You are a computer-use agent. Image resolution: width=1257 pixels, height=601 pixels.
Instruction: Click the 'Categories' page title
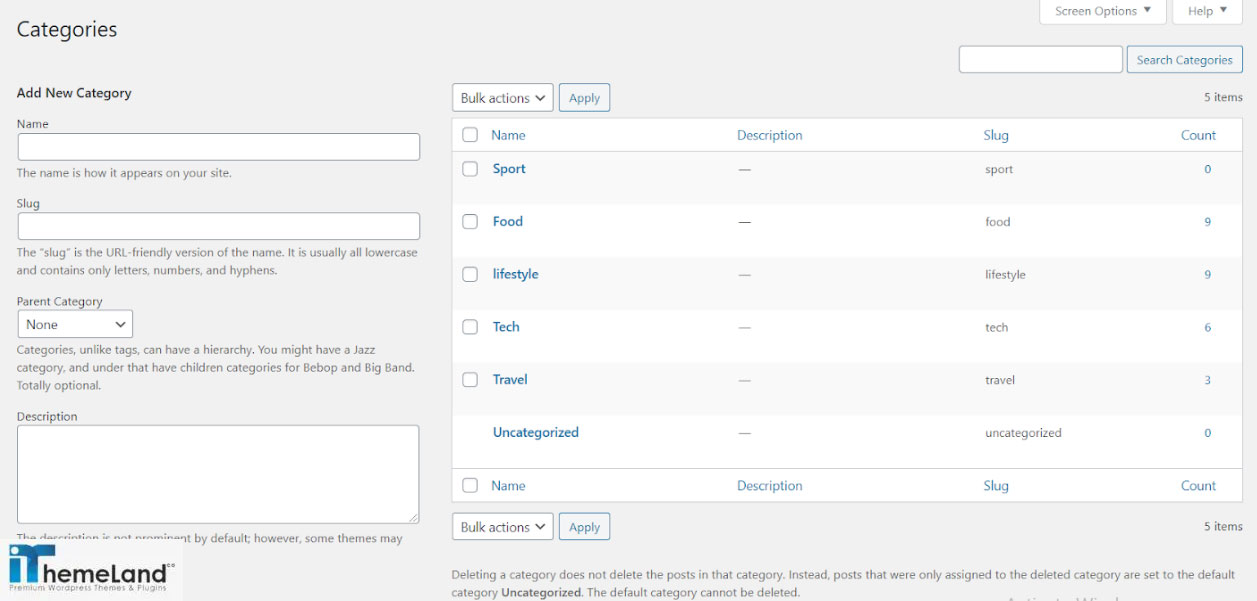click(x=67, y=30)
